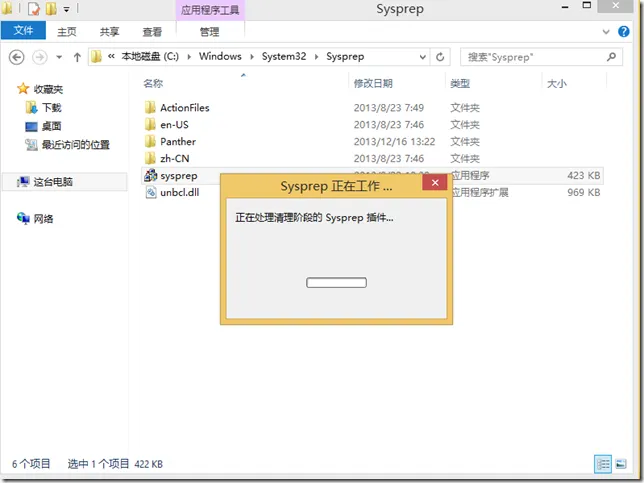Click the double chevron at path start
This screenshot has width=644, height=483.
[111, 57]
